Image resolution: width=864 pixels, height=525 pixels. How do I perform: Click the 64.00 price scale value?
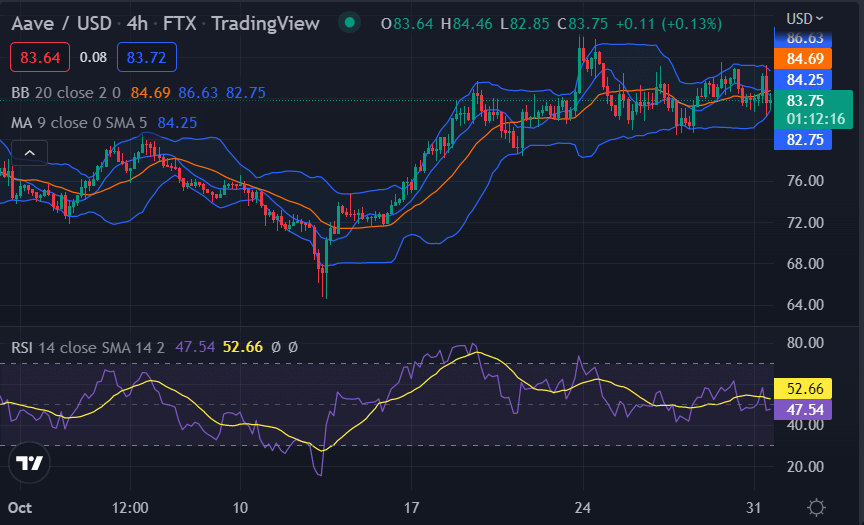(x=805, y=305)
